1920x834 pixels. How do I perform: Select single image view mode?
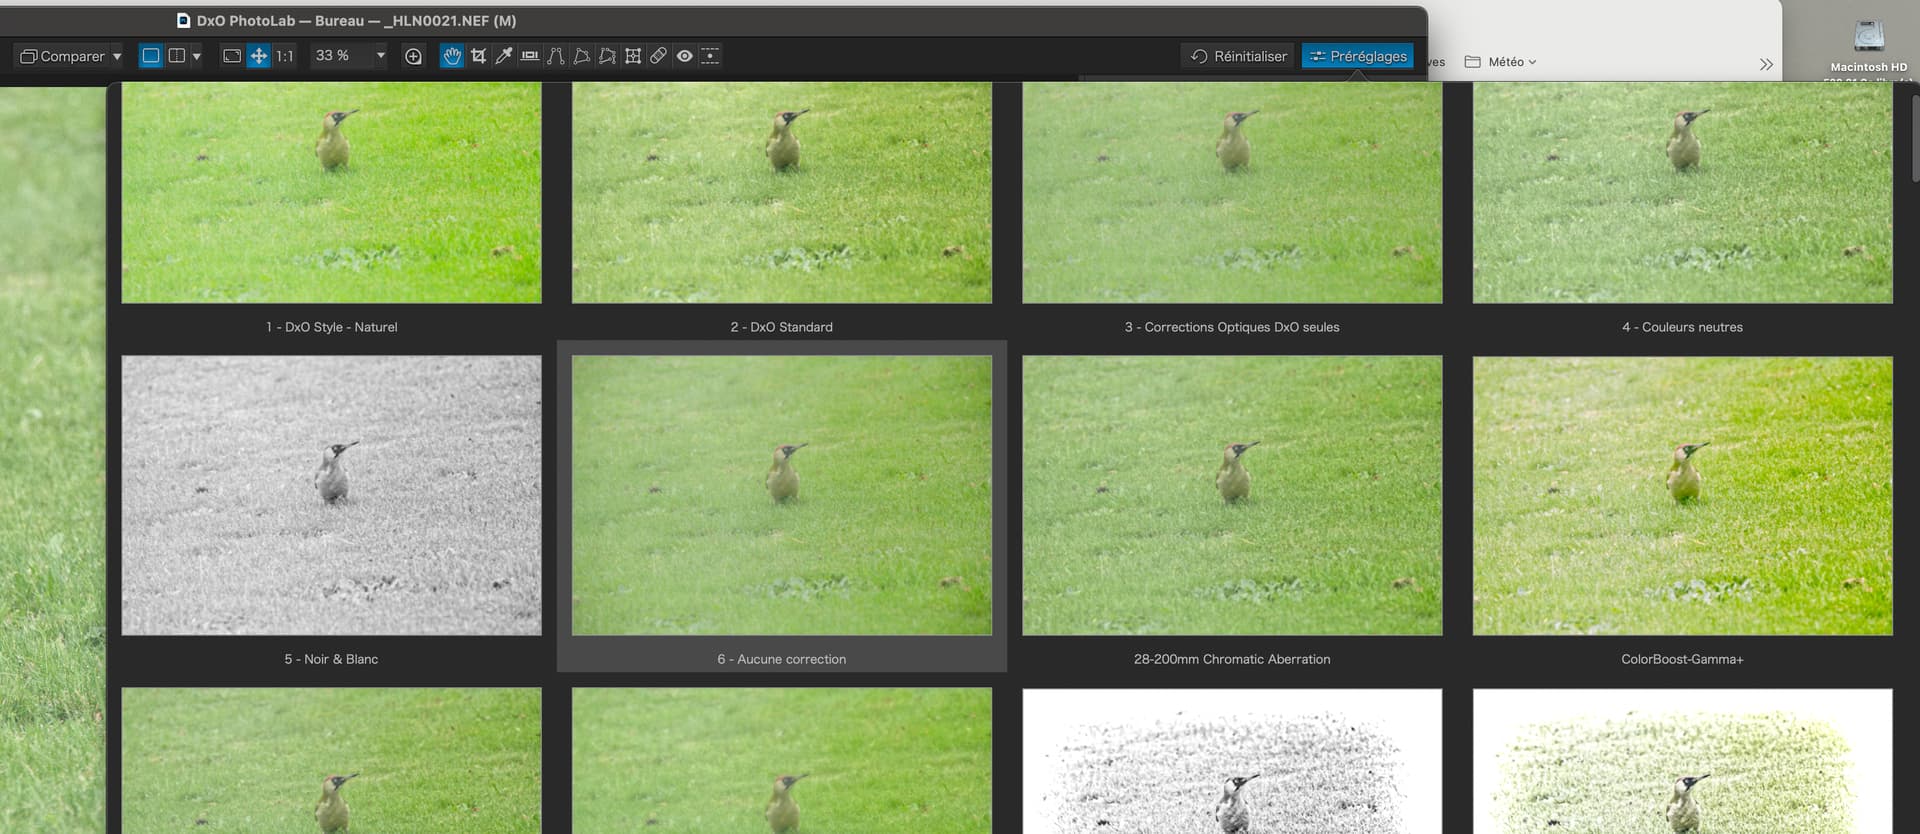coord(151,56)
